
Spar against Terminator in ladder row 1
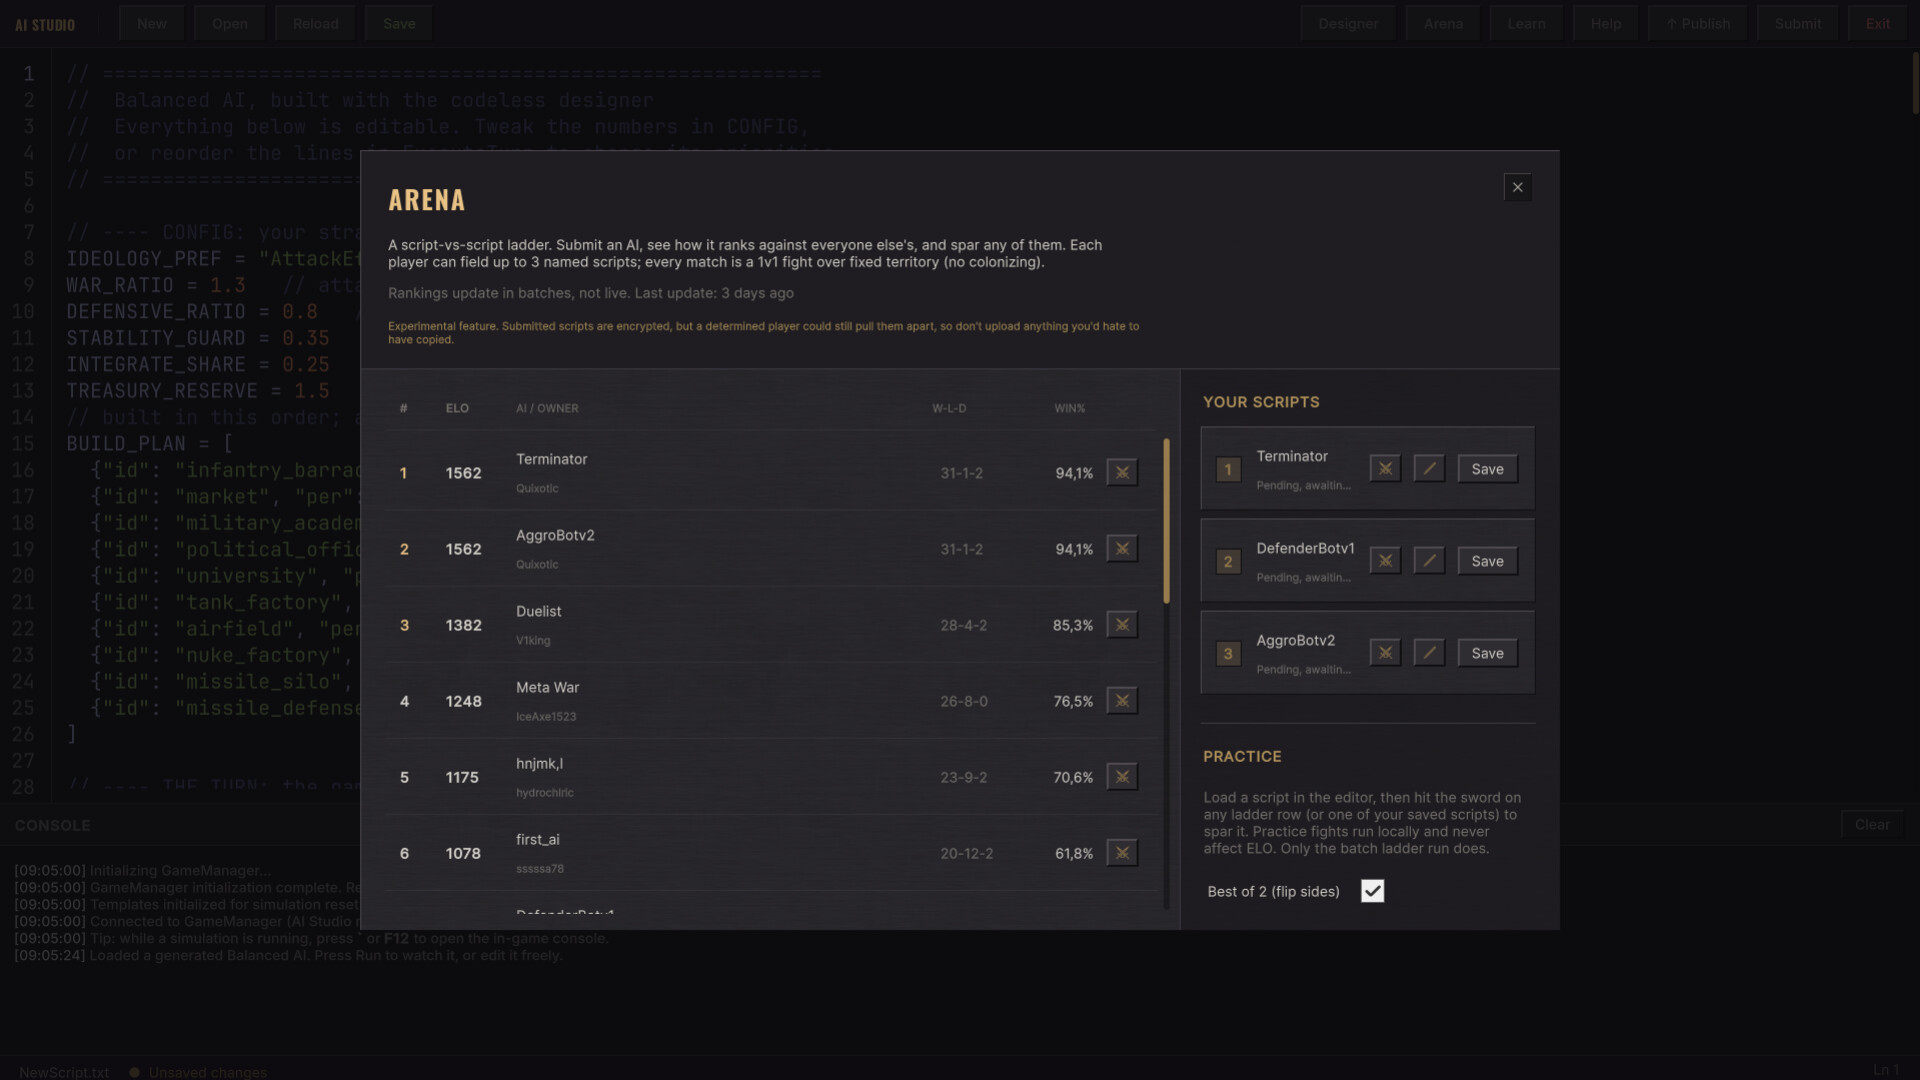point(1122,473)
